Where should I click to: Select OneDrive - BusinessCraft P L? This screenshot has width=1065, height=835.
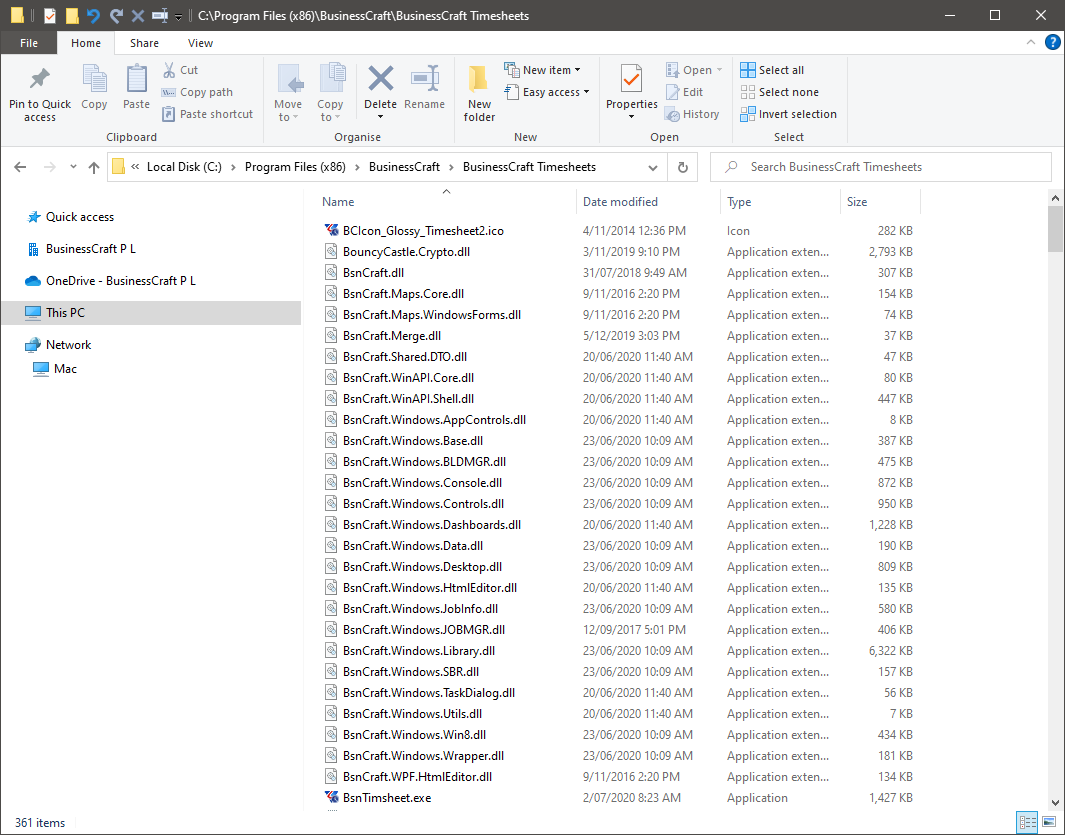pos(120,281)
